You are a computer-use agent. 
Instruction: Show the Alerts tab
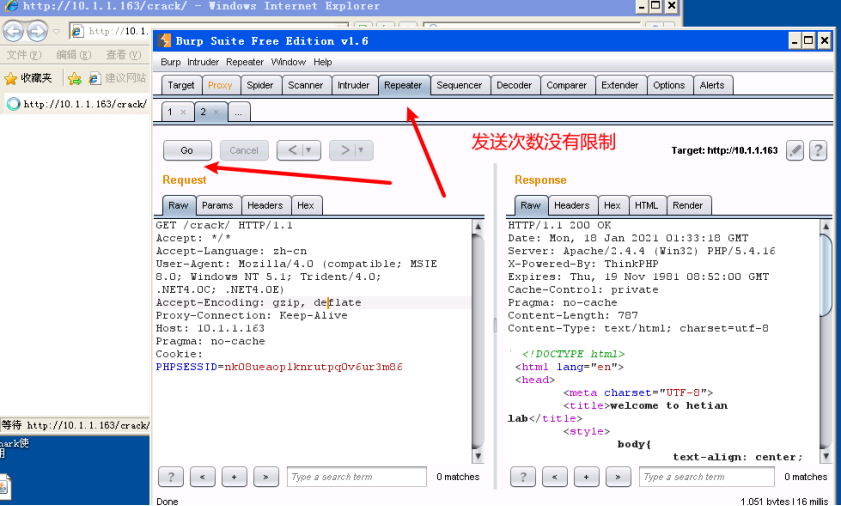[x=712, y=85]
